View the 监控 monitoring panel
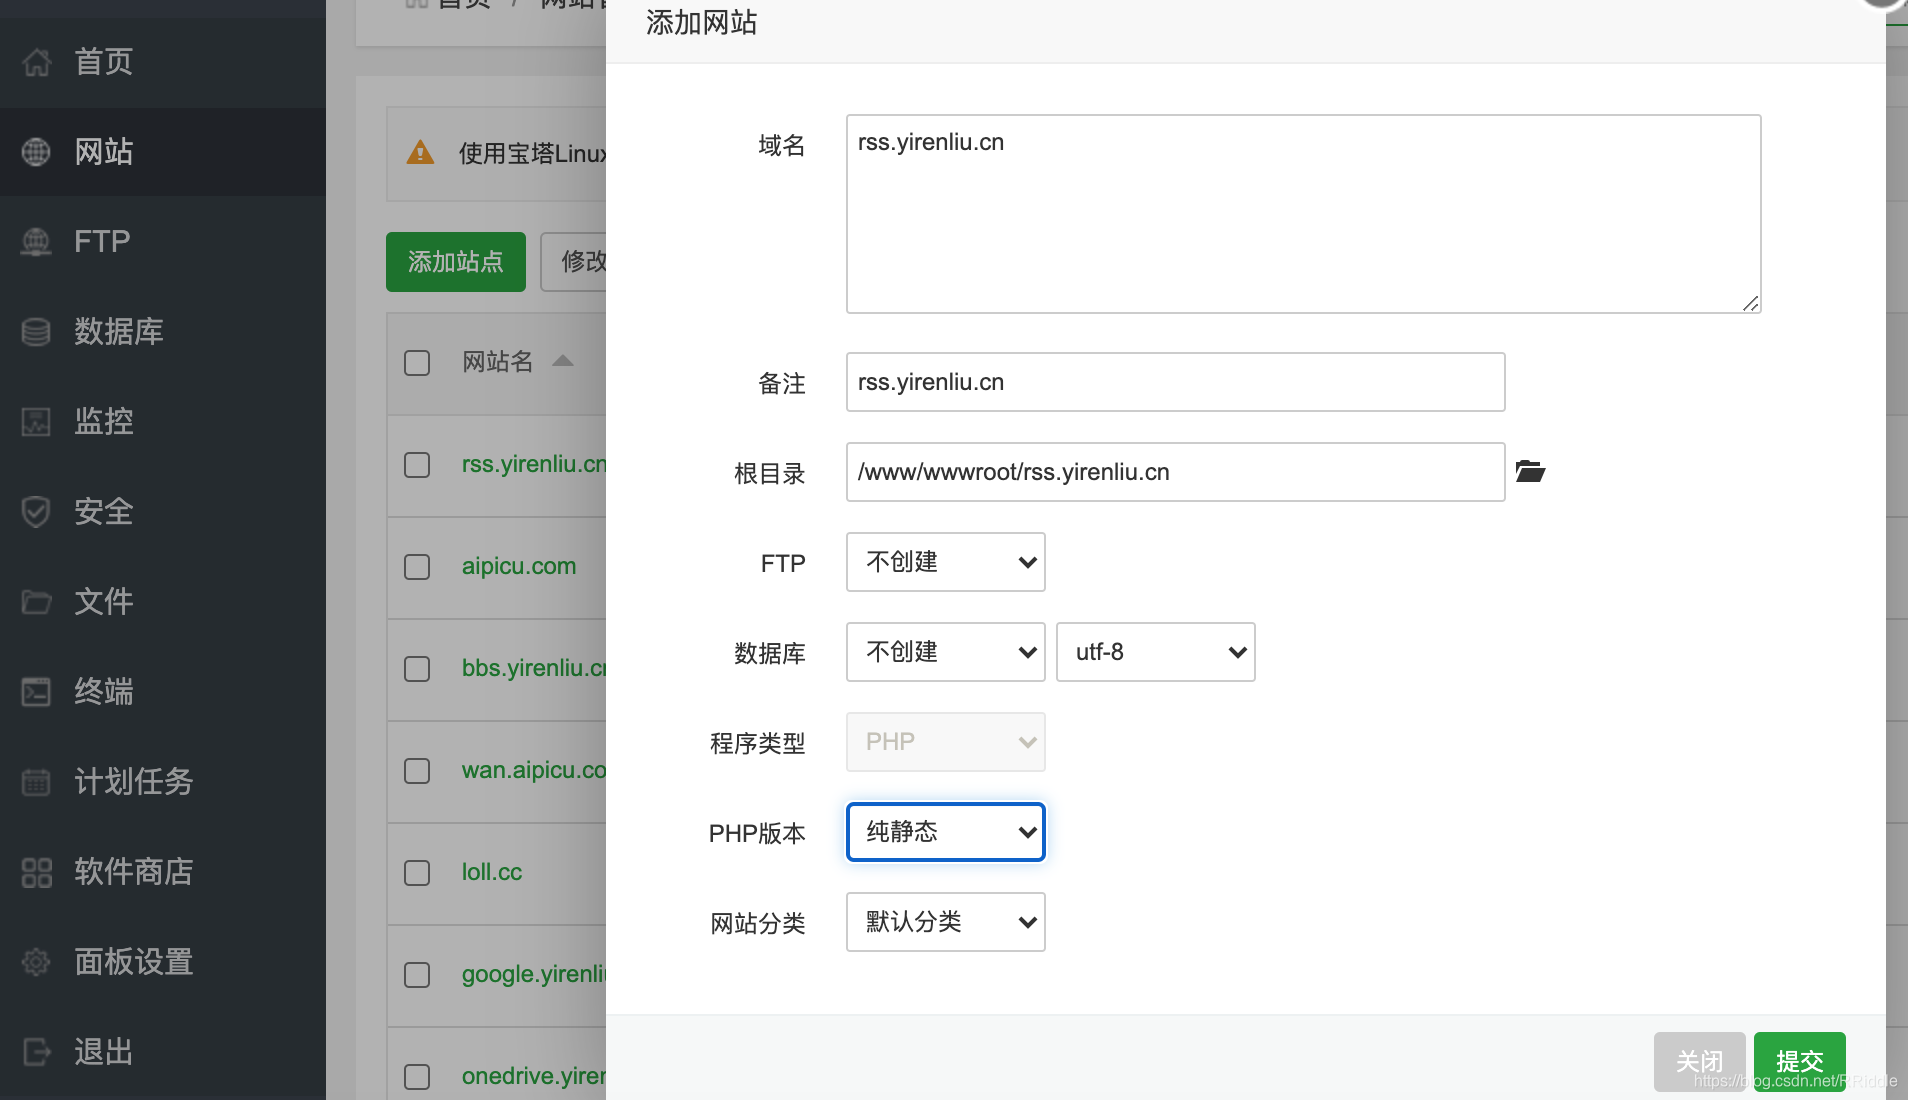 pos(102,421)
